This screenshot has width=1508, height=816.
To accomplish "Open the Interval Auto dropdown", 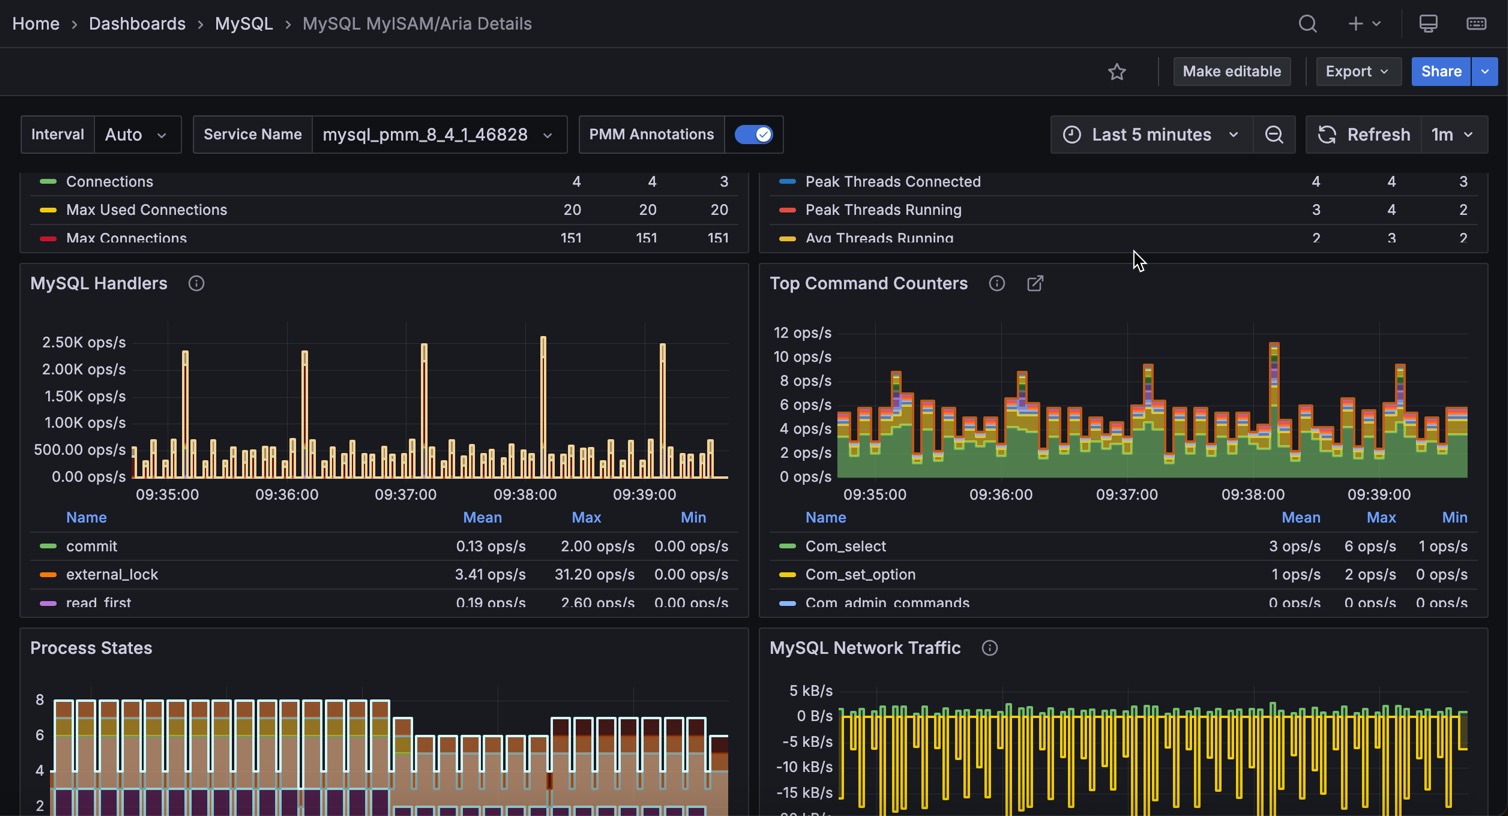I will [x=137, y=135].
